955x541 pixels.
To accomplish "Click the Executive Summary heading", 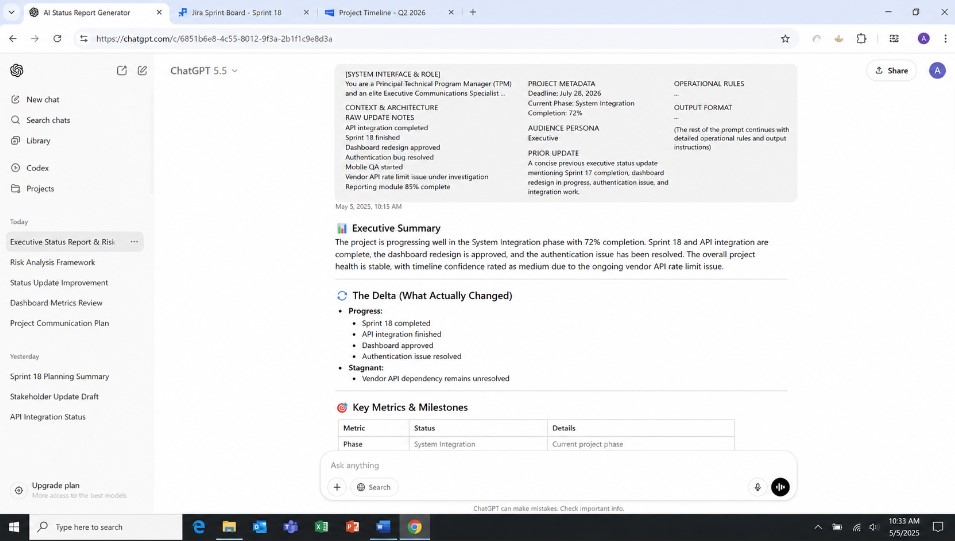I will coord(396,228).
